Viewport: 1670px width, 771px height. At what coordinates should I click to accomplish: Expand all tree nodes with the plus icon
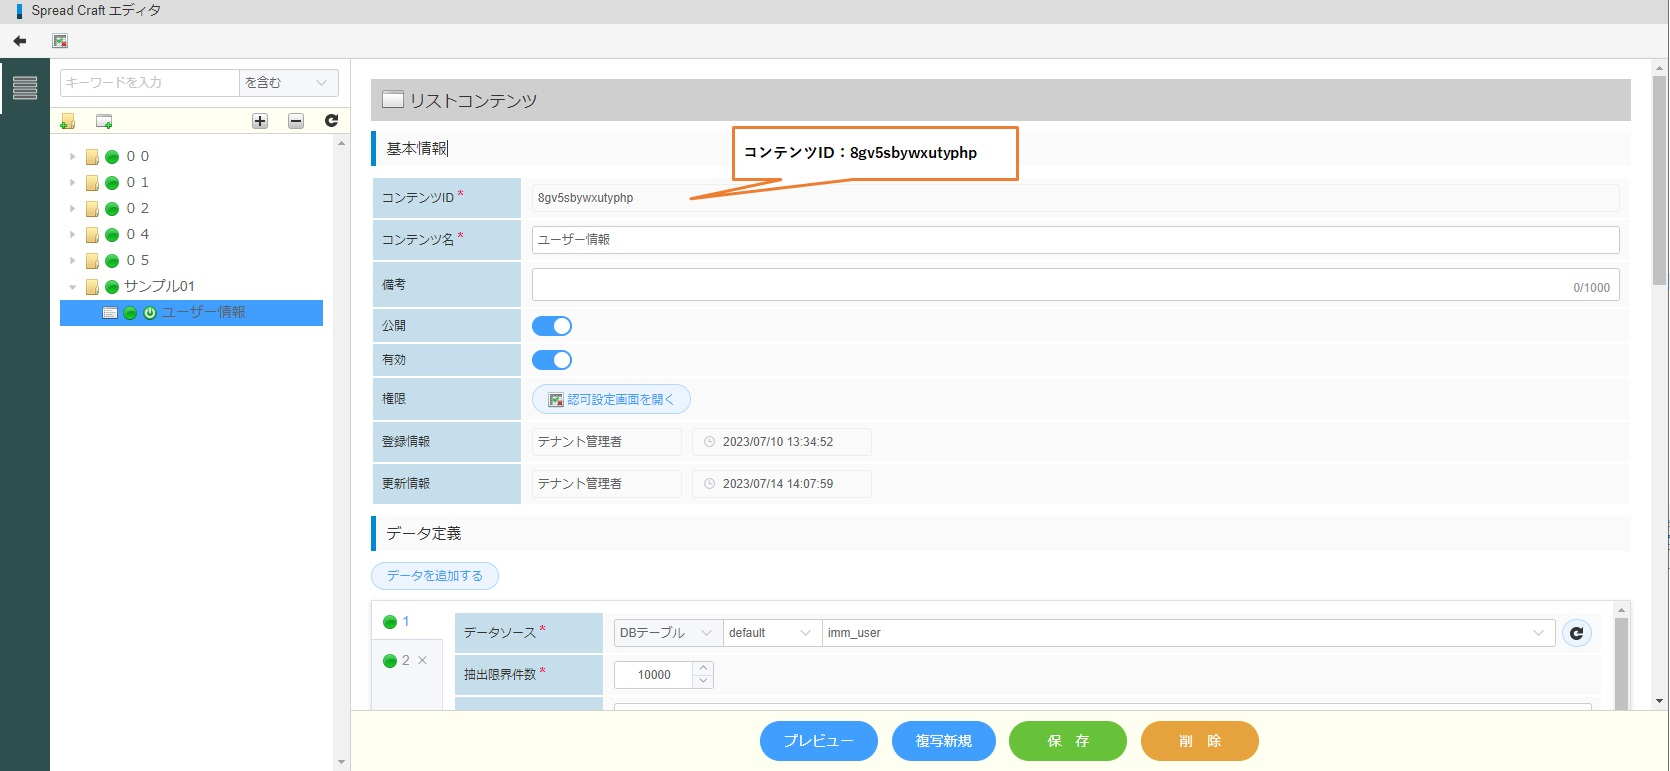tap(260, 121)
